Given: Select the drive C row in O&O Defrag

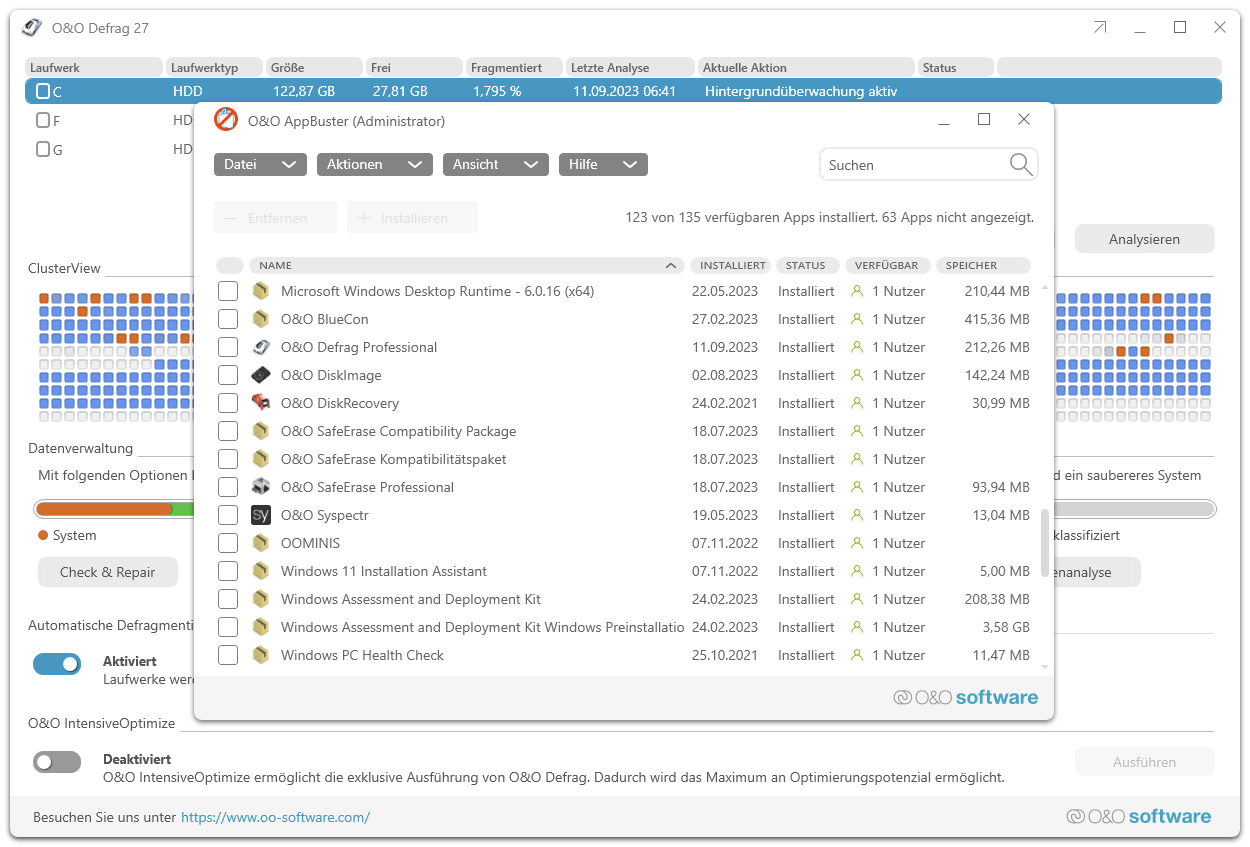Looking at the screenshot, I should [623, 91].
